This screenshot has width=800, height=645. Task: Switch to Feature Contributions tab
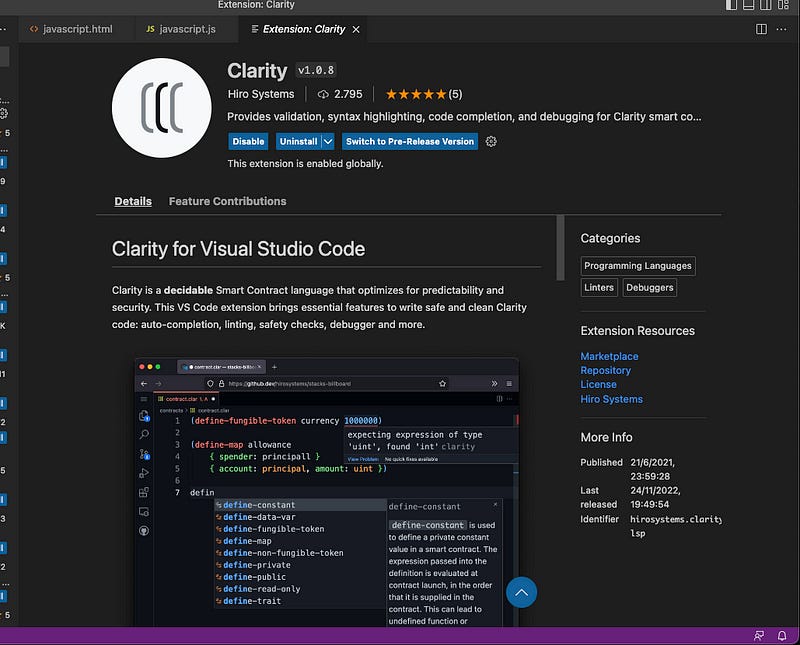[x=228, y=201]
